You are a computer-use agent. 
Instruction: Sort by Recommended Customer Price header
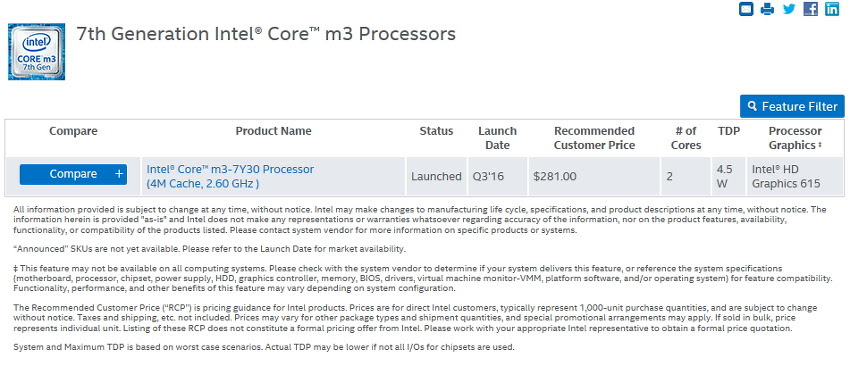click(594, 138)
